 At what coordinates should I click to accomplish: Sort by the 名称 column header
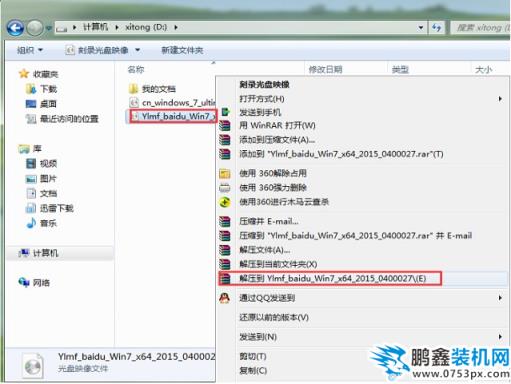point(136,69)
